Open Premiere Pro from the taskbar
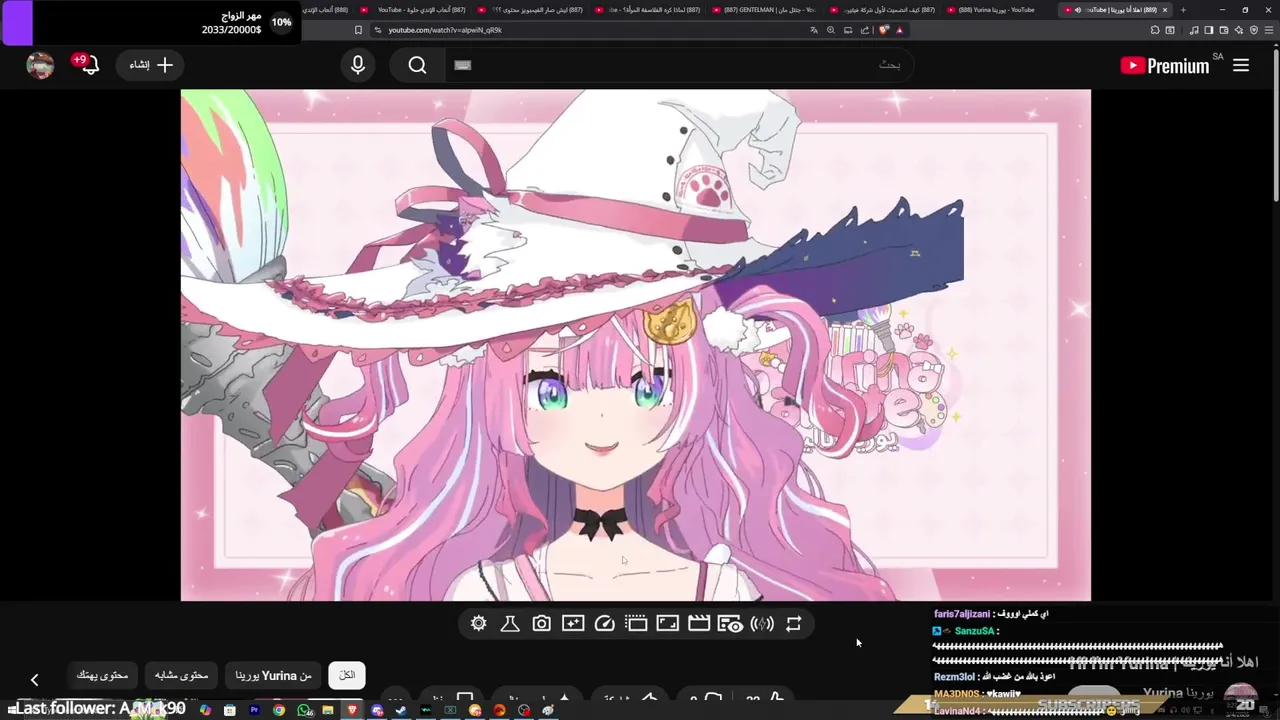 point(254,710)
